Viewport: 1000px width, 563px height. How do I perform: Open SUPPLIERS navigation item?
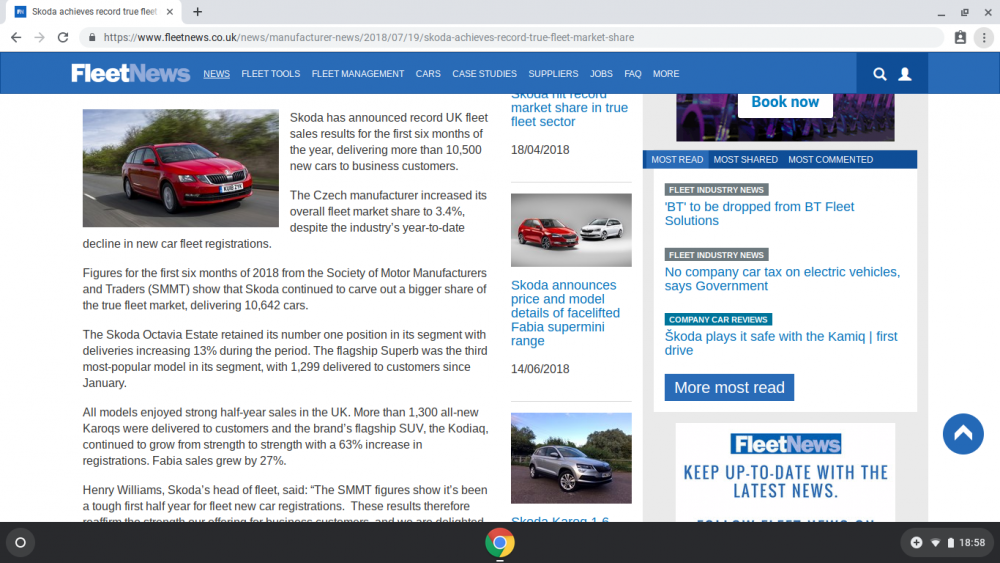pyautogui.click(x=553, y=74)
